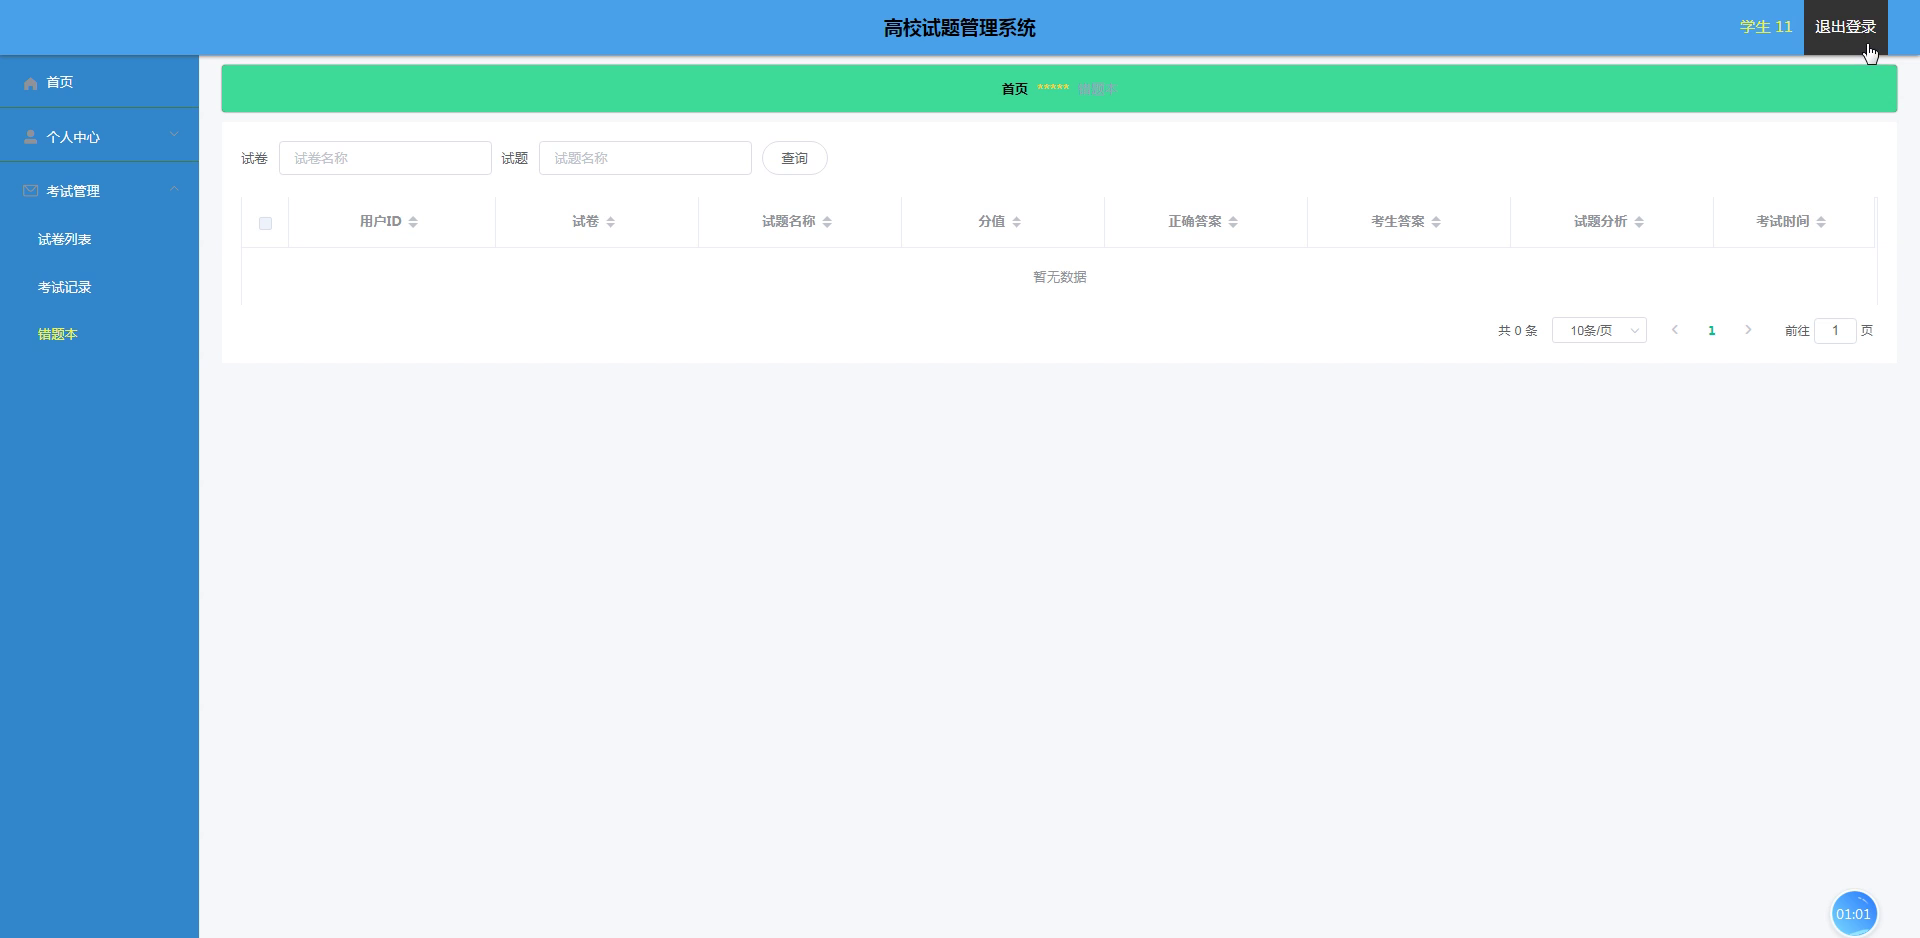The width and height of the screenshot is (1920, 938).
Task: Click the 试题名称 column header text
Action: click(789, 221)
